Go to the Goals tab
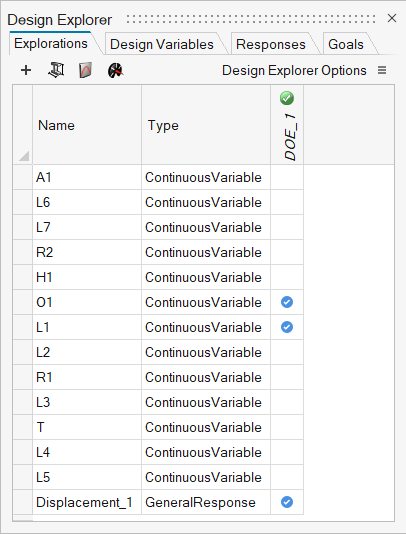The width and height of the screenshot is (406, 534). (346, 44)
